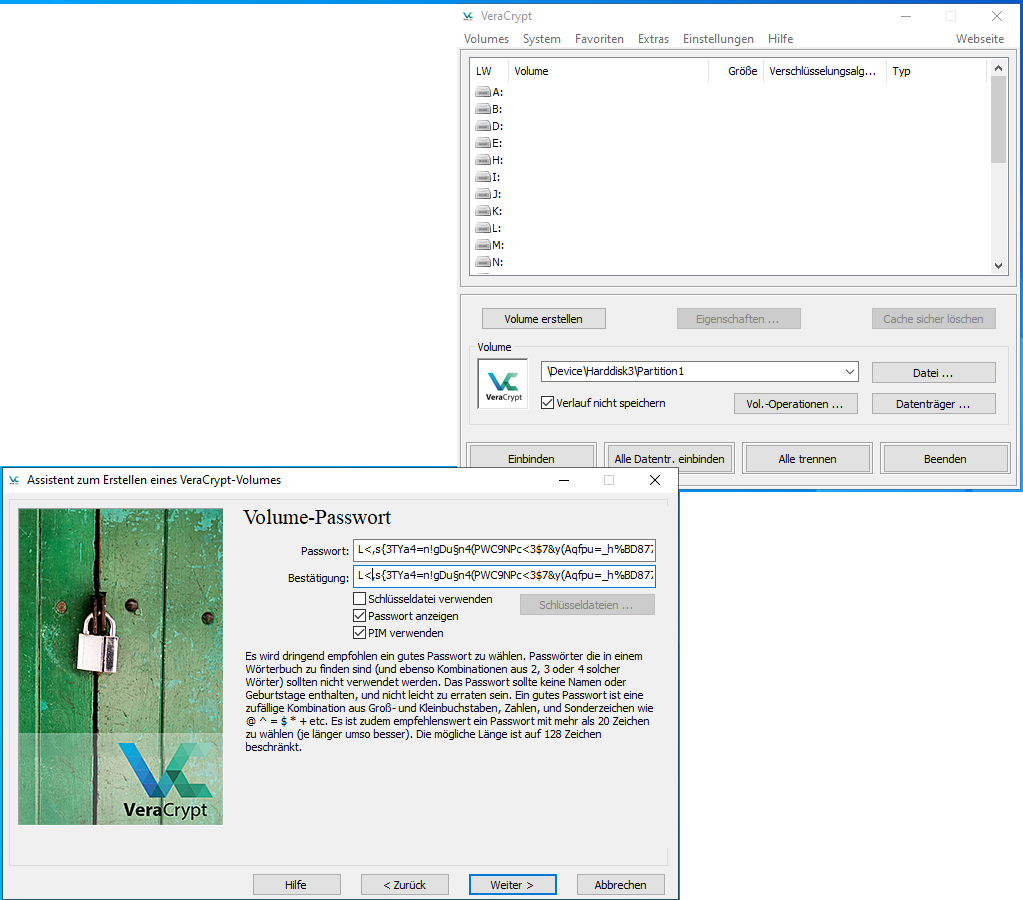Select drive E: icon in drive list
1023x900 pixels.
[483, 143]
